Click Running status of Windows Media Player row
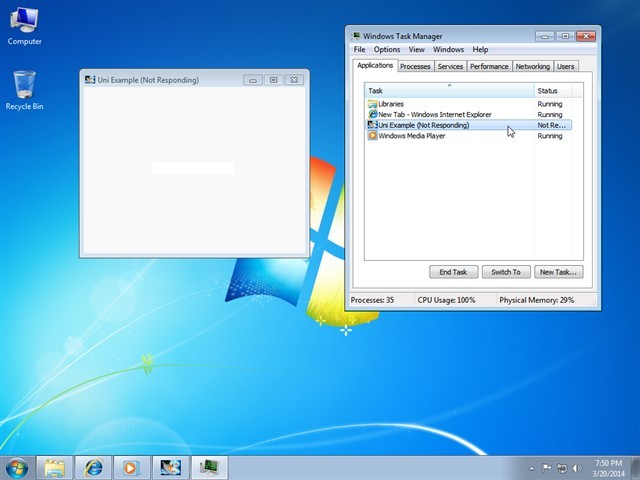 [x=550, y=136]
